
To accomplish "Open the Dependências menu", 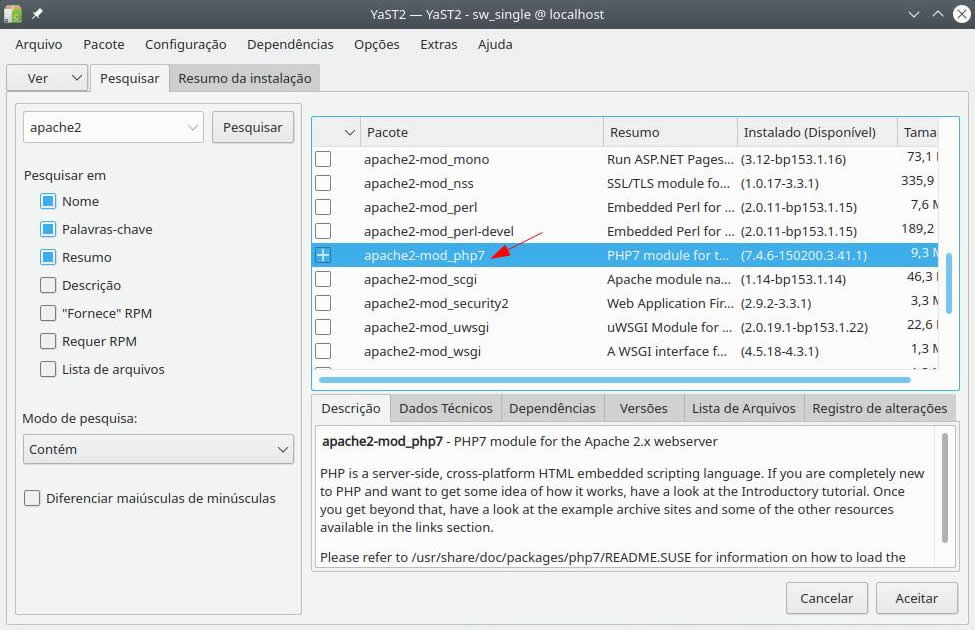I will pos(290,44).
